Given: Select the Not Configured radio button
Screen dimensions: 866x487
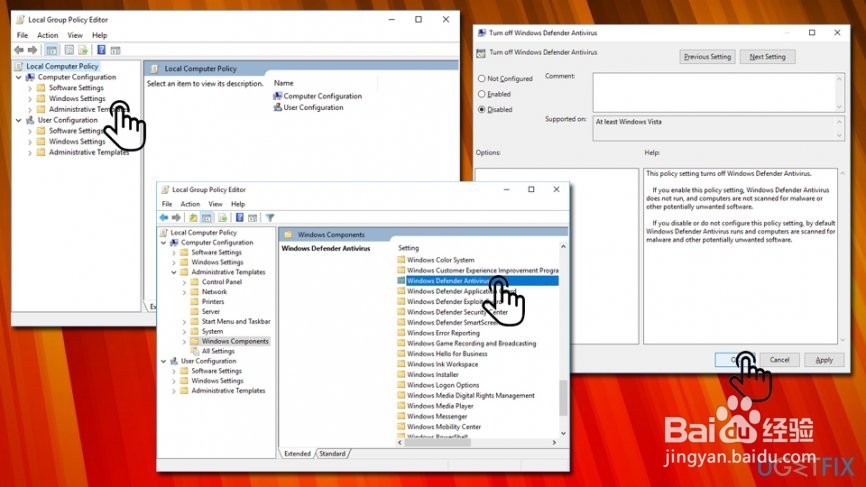Looking at the screenshot, I should (x=482, y=78).
